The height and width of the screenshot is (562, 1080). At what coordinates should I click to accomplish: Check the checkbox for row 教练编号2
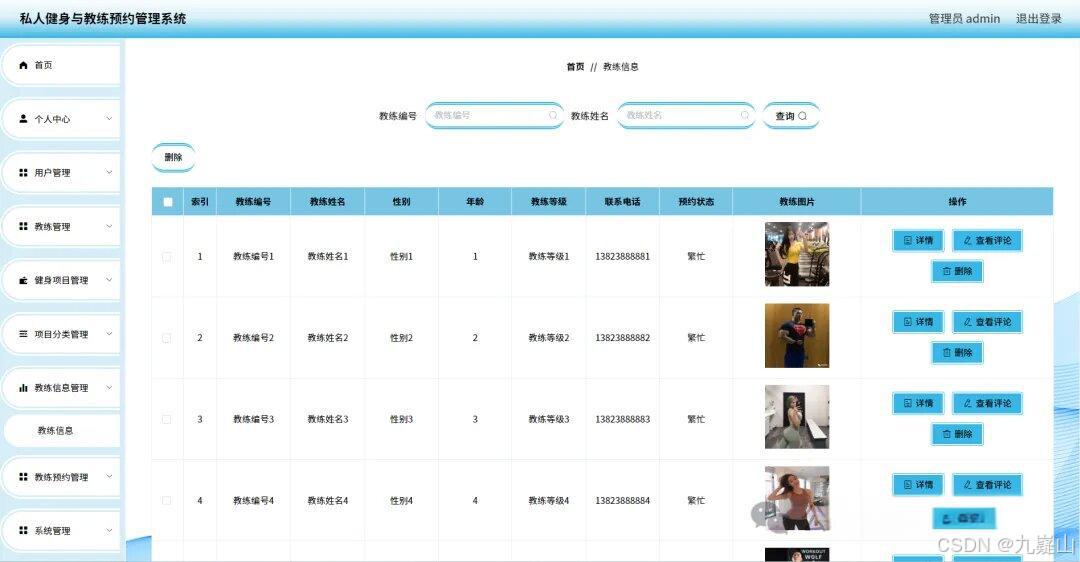pos(167,337)
